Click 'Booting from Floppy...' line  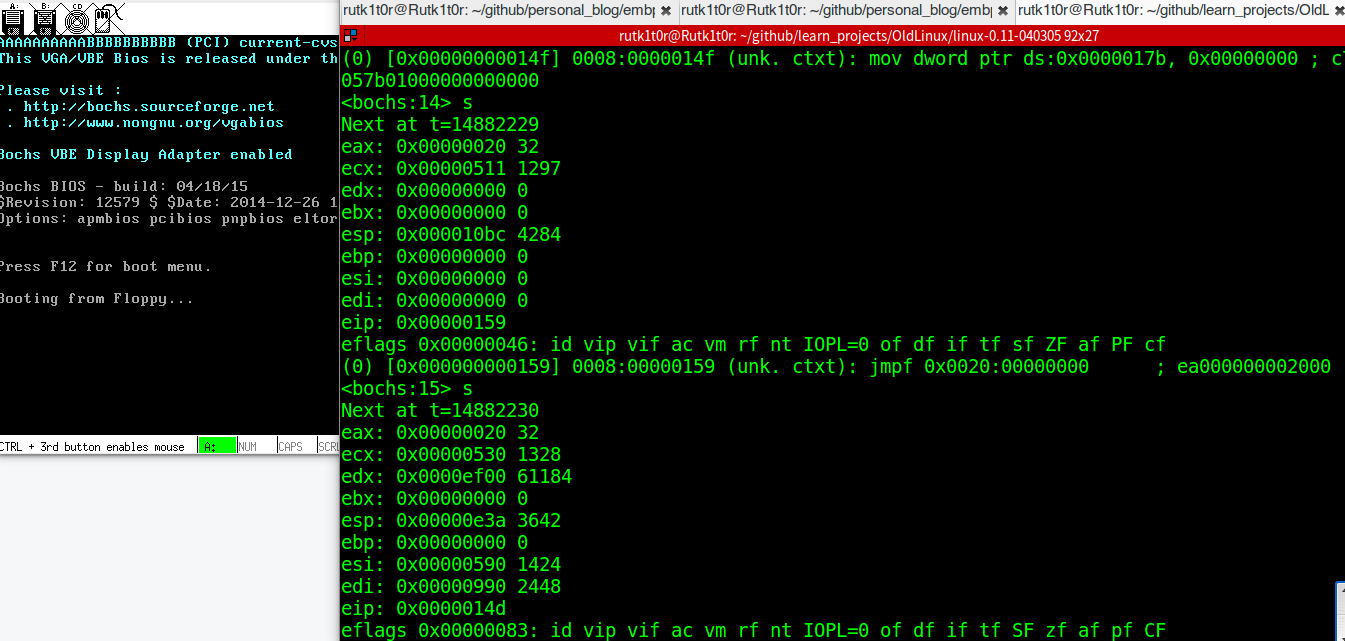point(97,298)
